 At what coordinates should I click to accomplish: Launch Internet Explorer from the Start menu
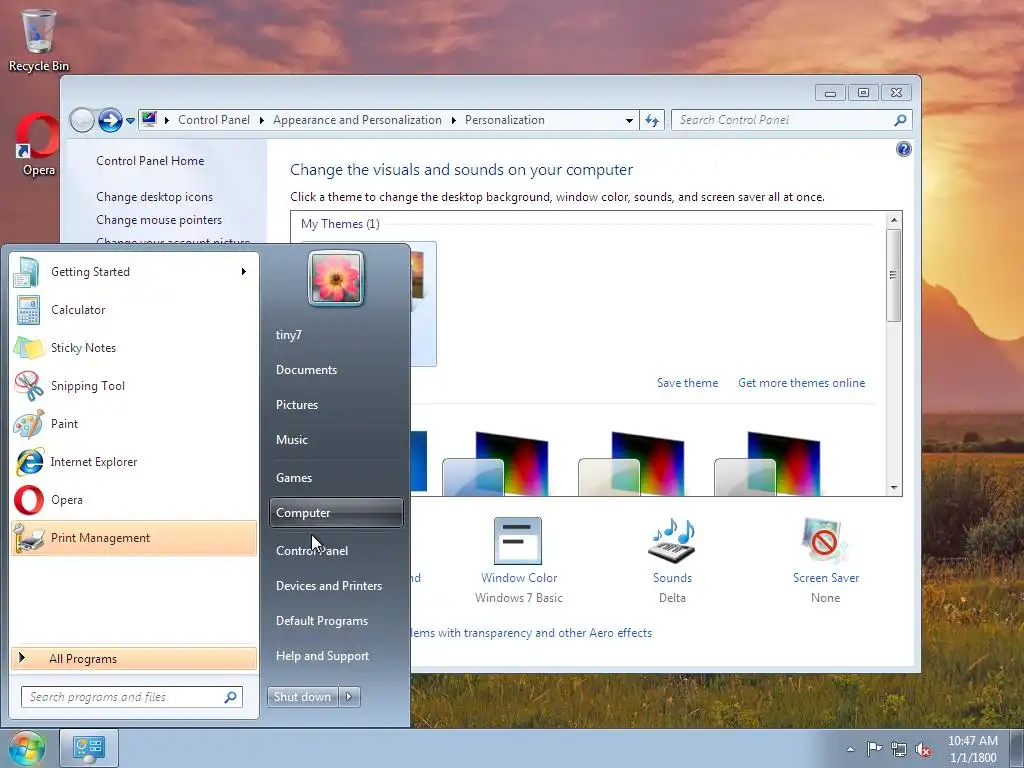[134, 462]
